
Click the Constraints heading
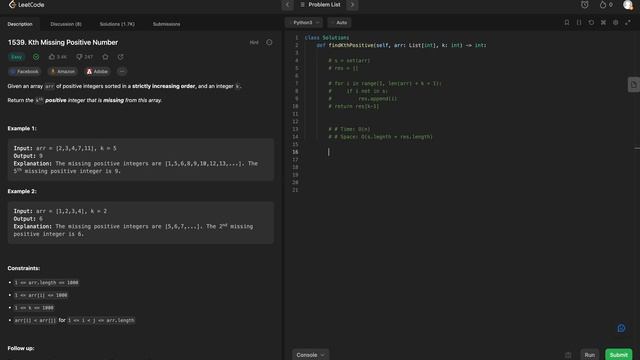pos(24,268)
